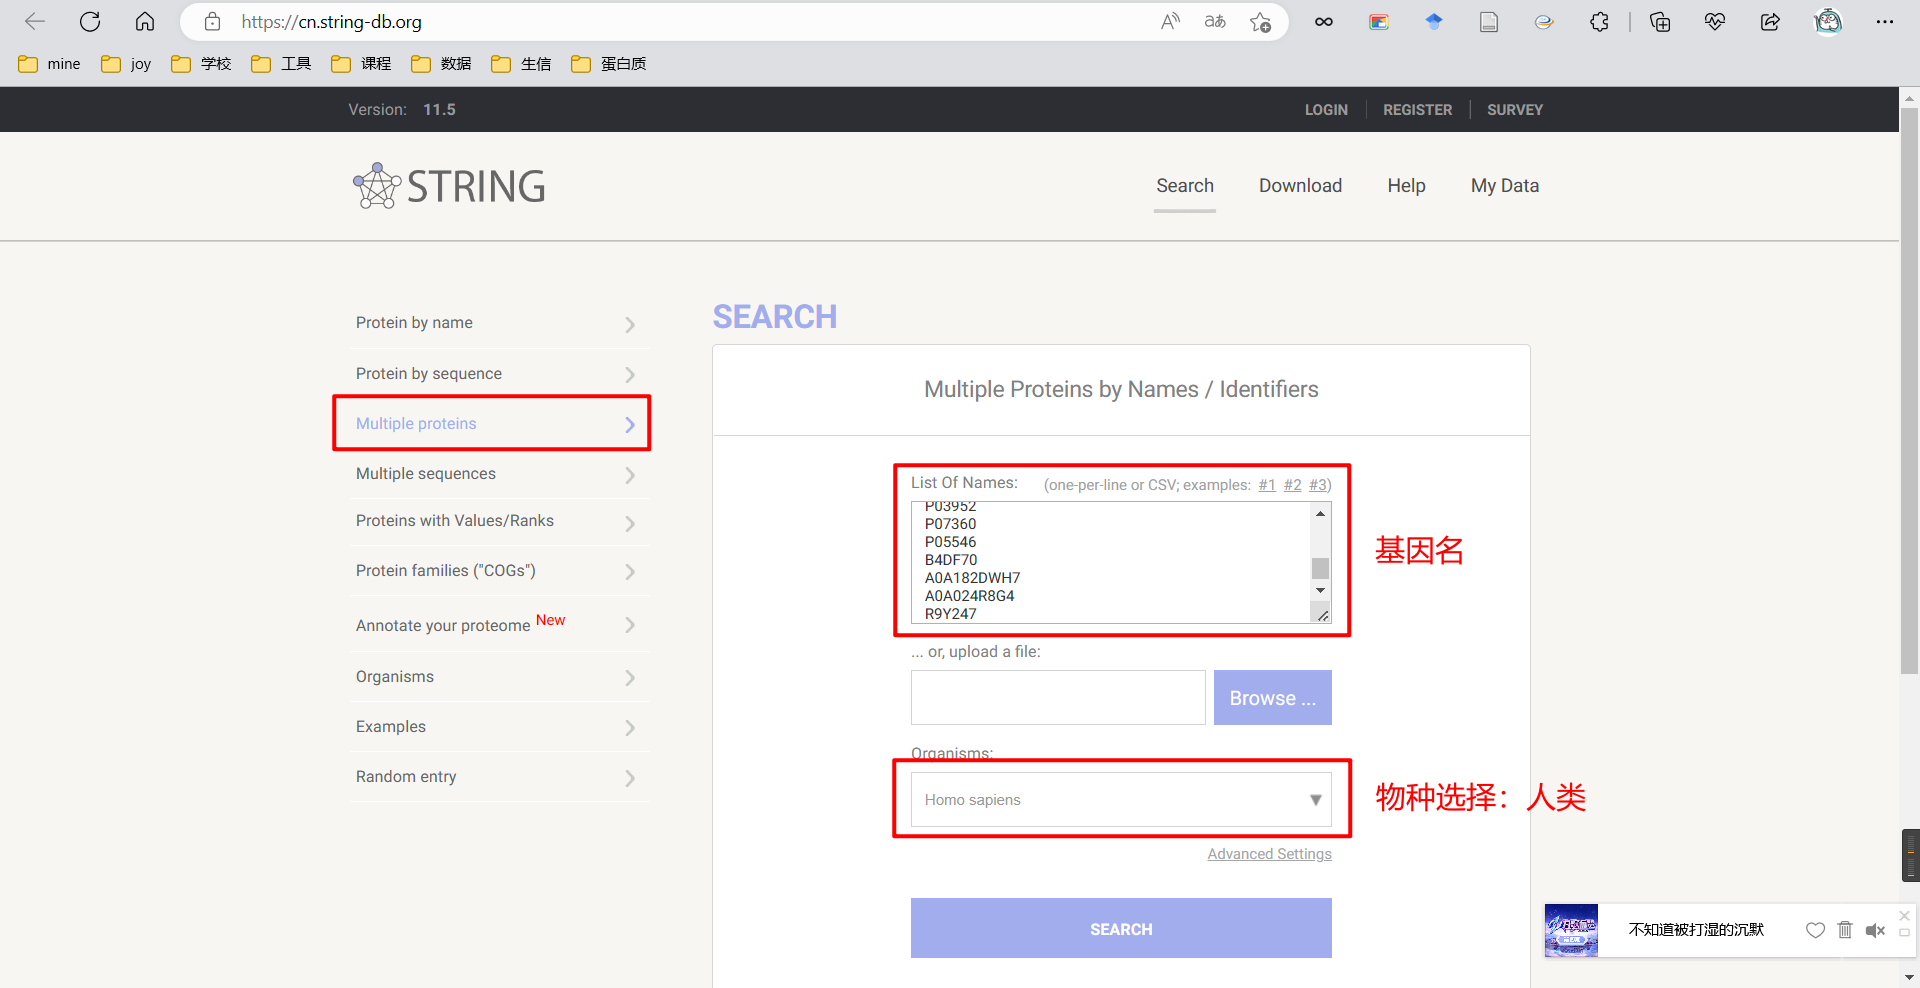Viewport: 1920px width, 988px height.
Task: Expand Protein families COGs chevron
Action: (x=630, y=572)
